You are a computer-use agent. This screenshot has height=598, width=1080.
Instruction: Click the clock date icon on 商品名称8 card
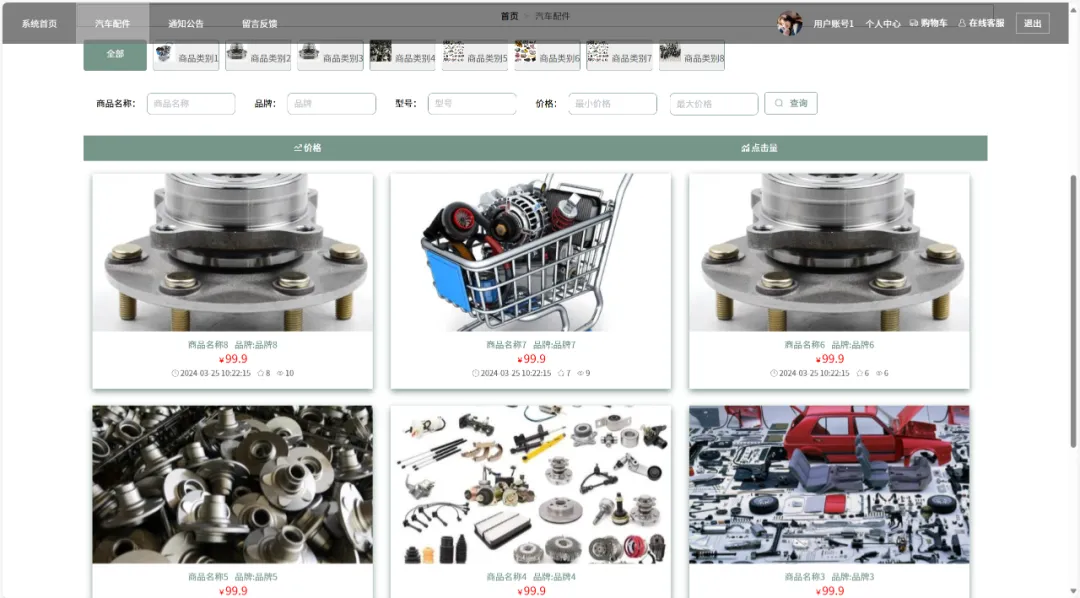[176, 373]
